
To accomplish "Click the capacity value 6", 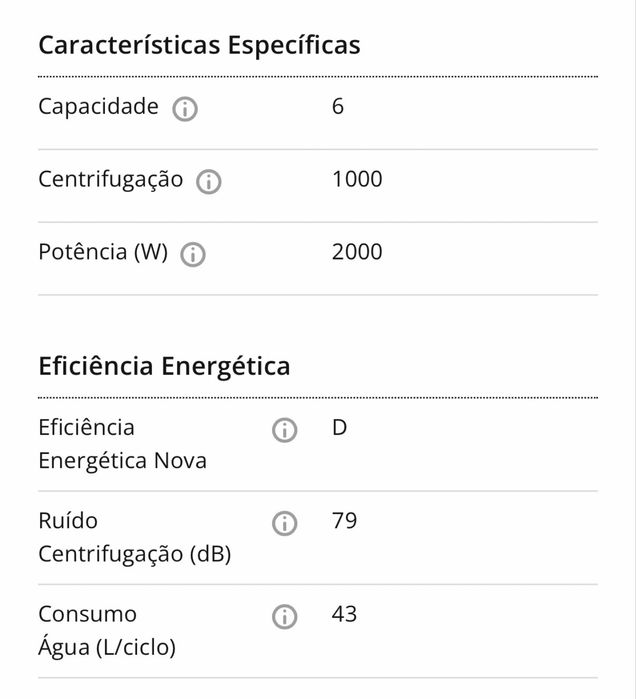I will [338, 107].
